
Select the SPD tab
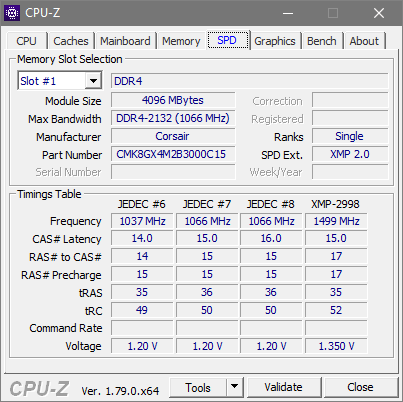tap(227, 40)
